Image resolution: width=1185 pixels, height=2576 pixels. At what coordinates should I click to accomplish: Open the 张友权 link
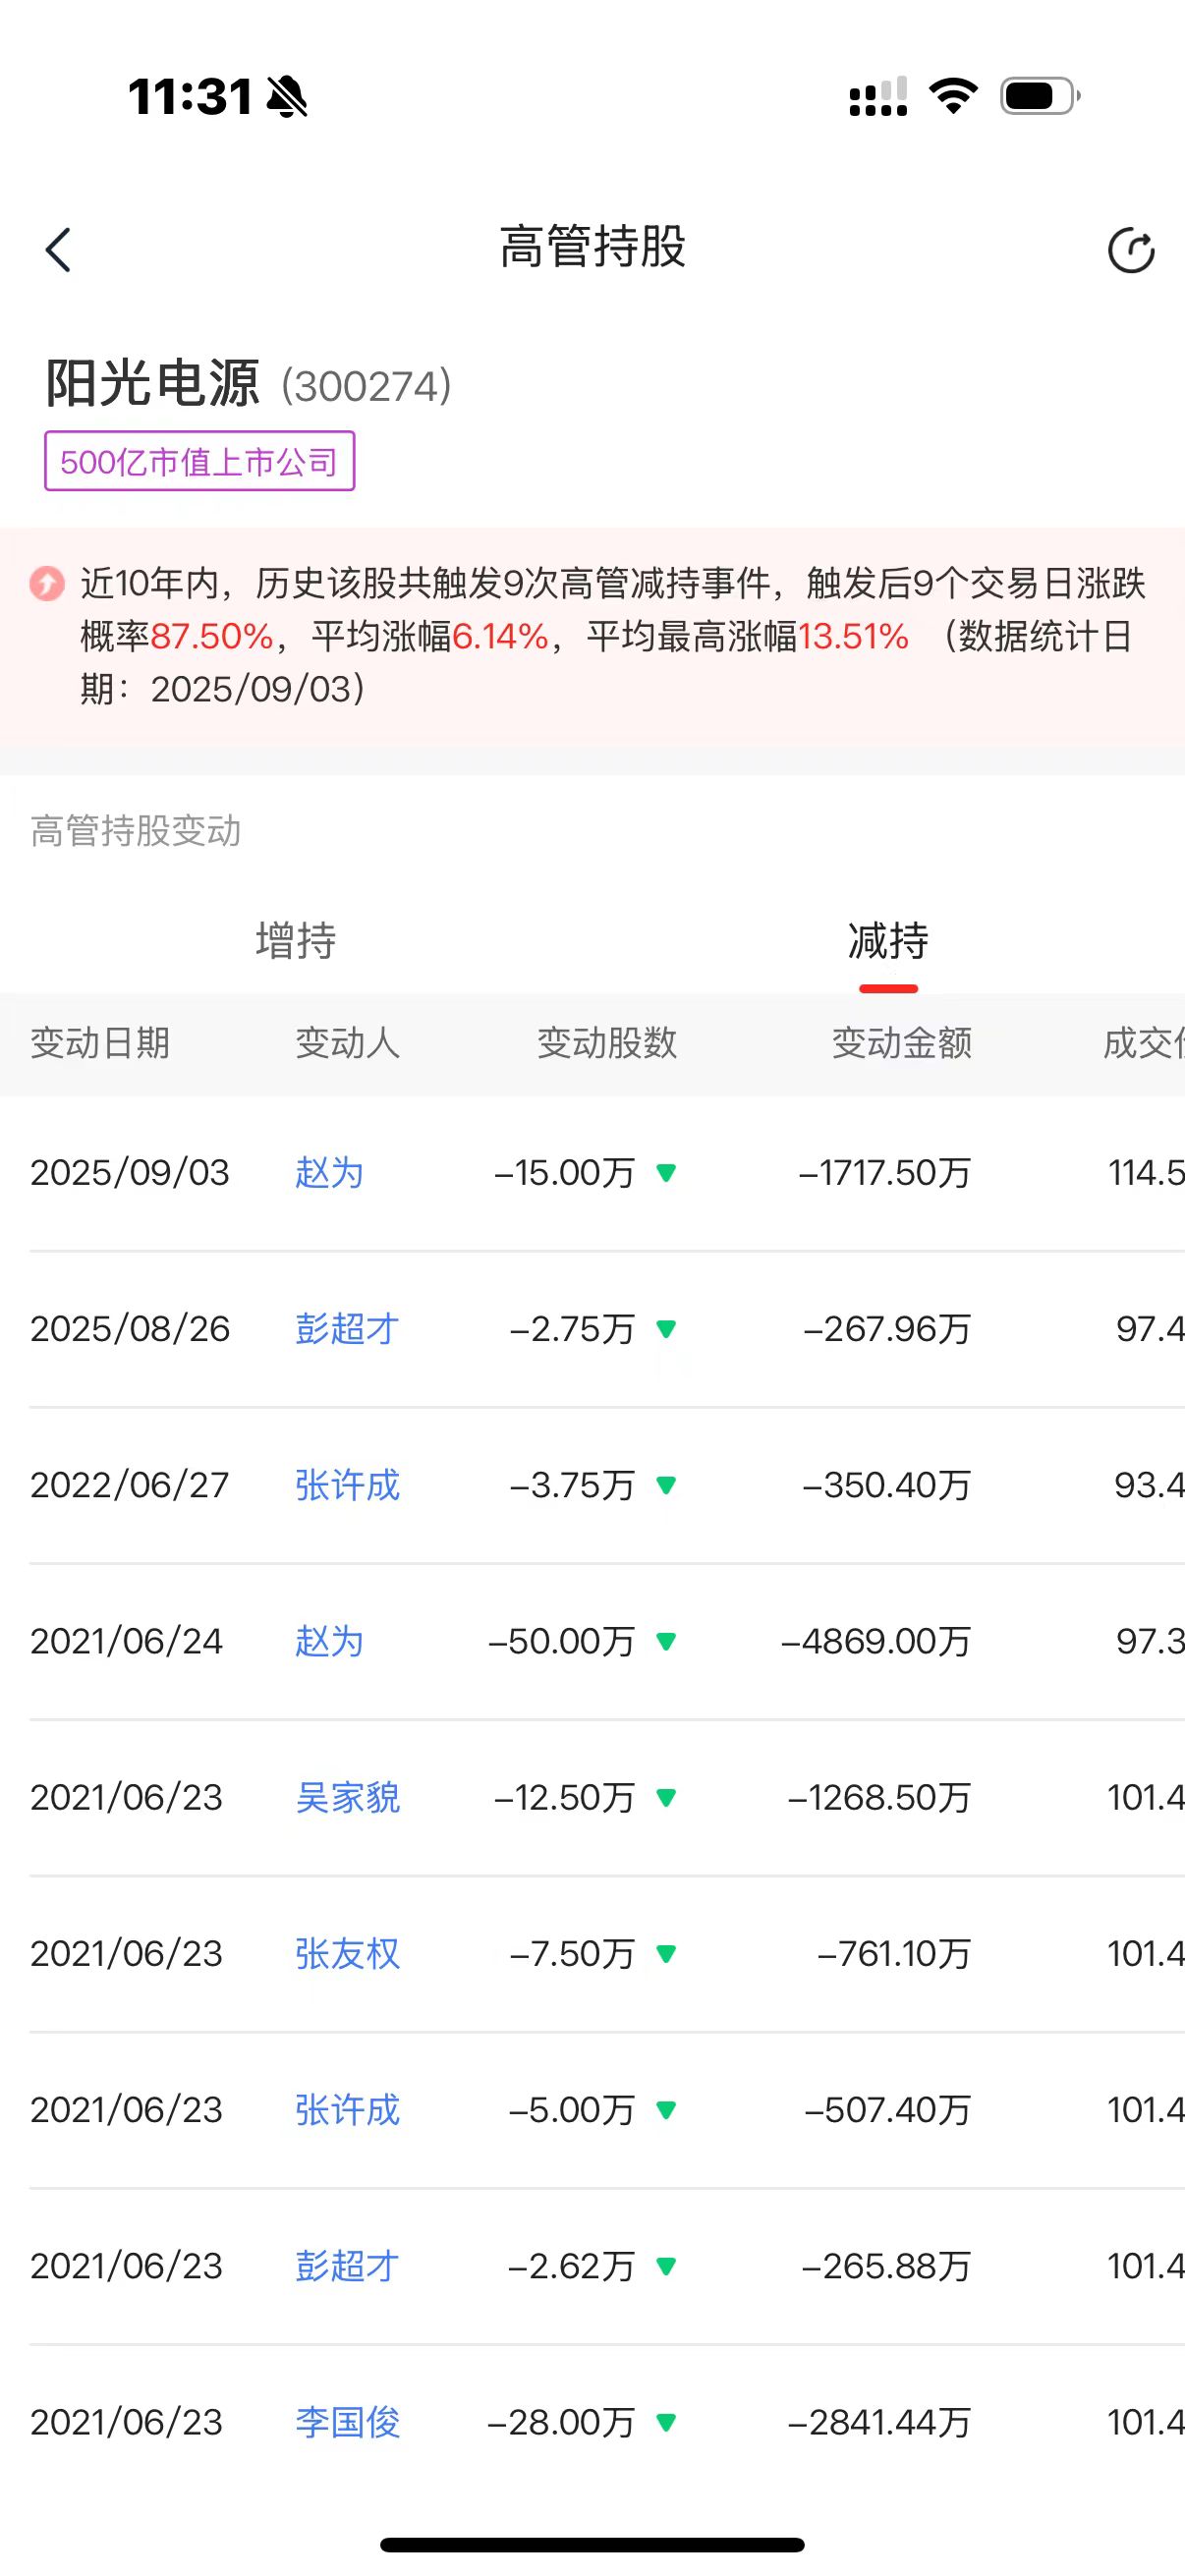coord(347,1953)
